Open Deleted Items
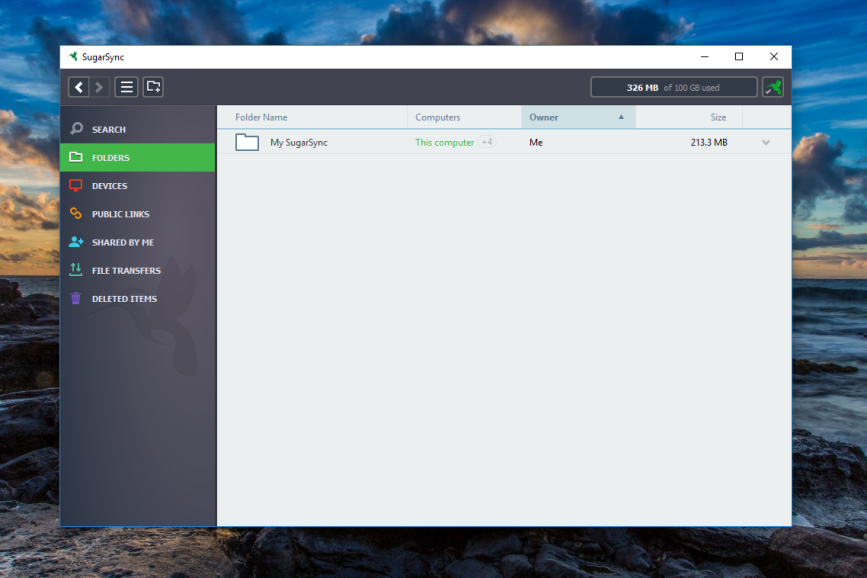The height and width of the screenshot is (578, 867). pos(138,299)
